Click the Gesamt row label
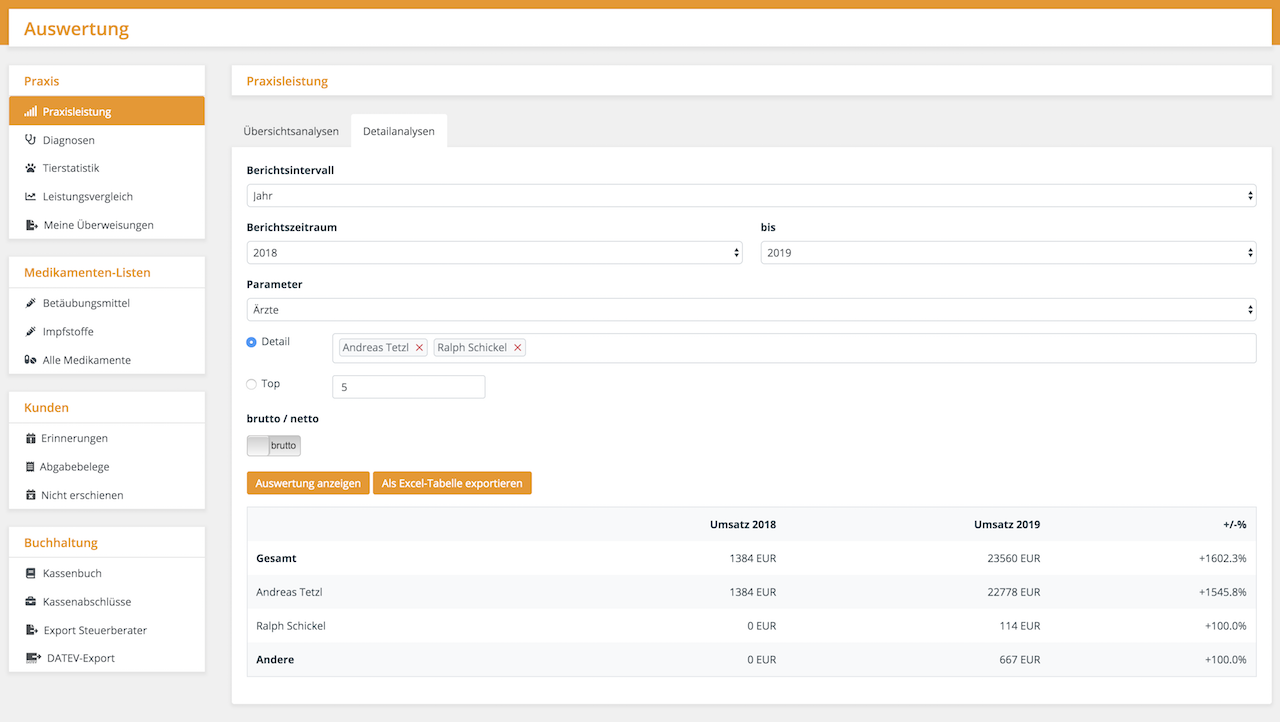The width and height of the screenshot is (1280, 722). tap(276, 558)
